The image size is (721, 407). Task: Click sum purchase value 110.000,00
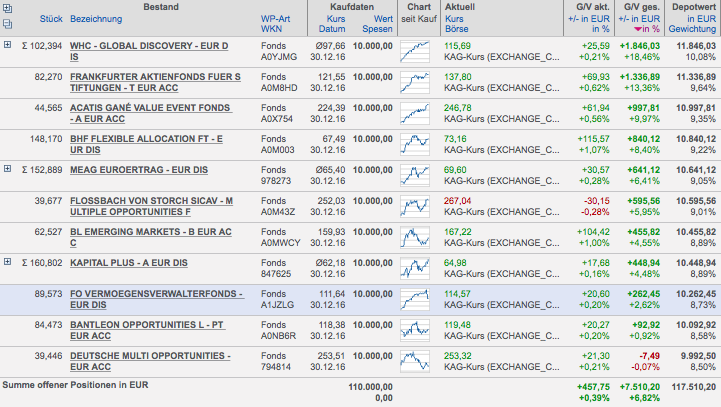point(371,387)
